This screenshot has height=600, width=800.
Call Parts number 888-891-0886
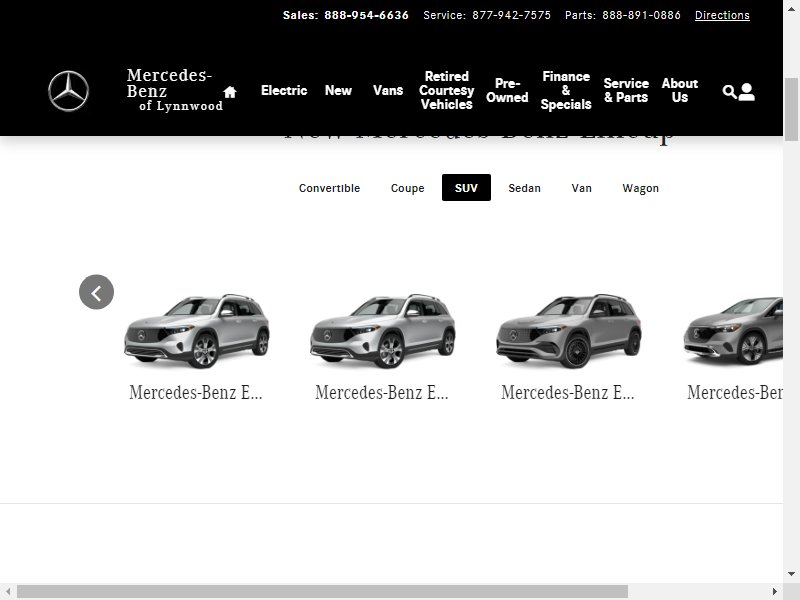[x=641, y=15]
